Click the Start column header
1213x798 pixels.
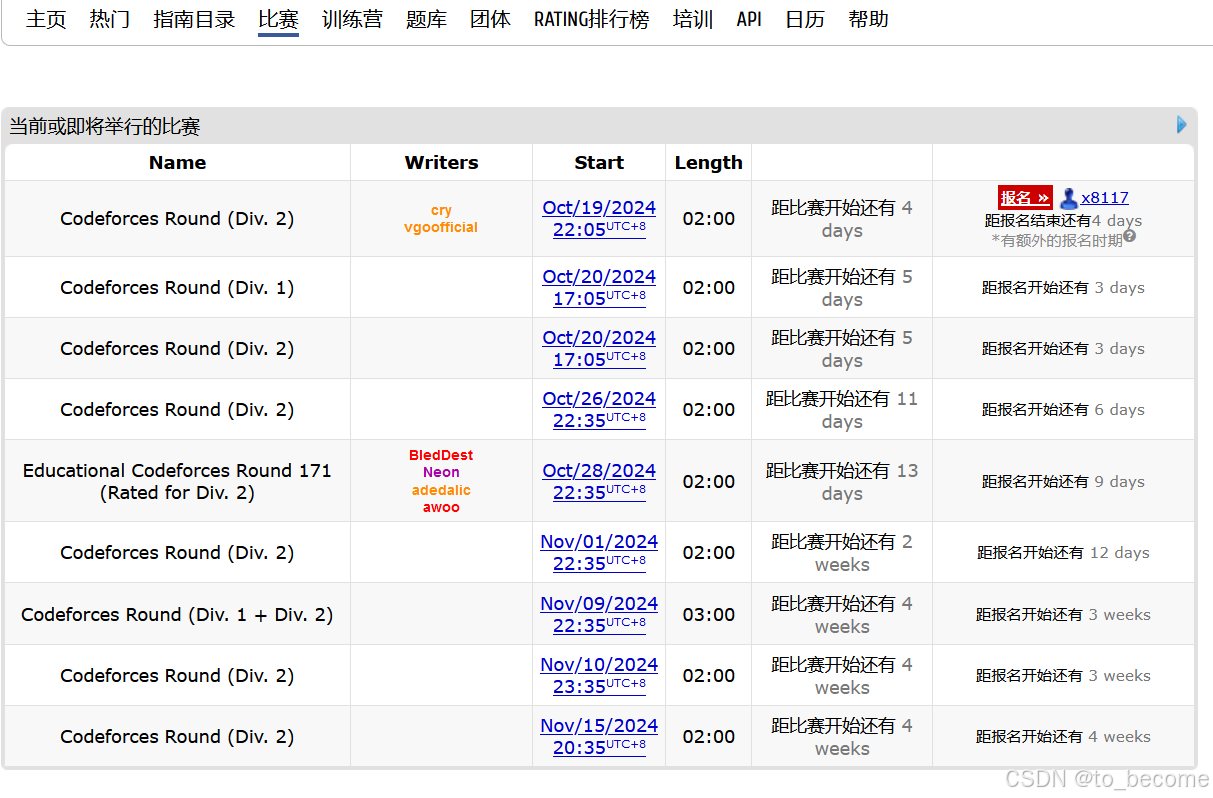click(599, 163)
